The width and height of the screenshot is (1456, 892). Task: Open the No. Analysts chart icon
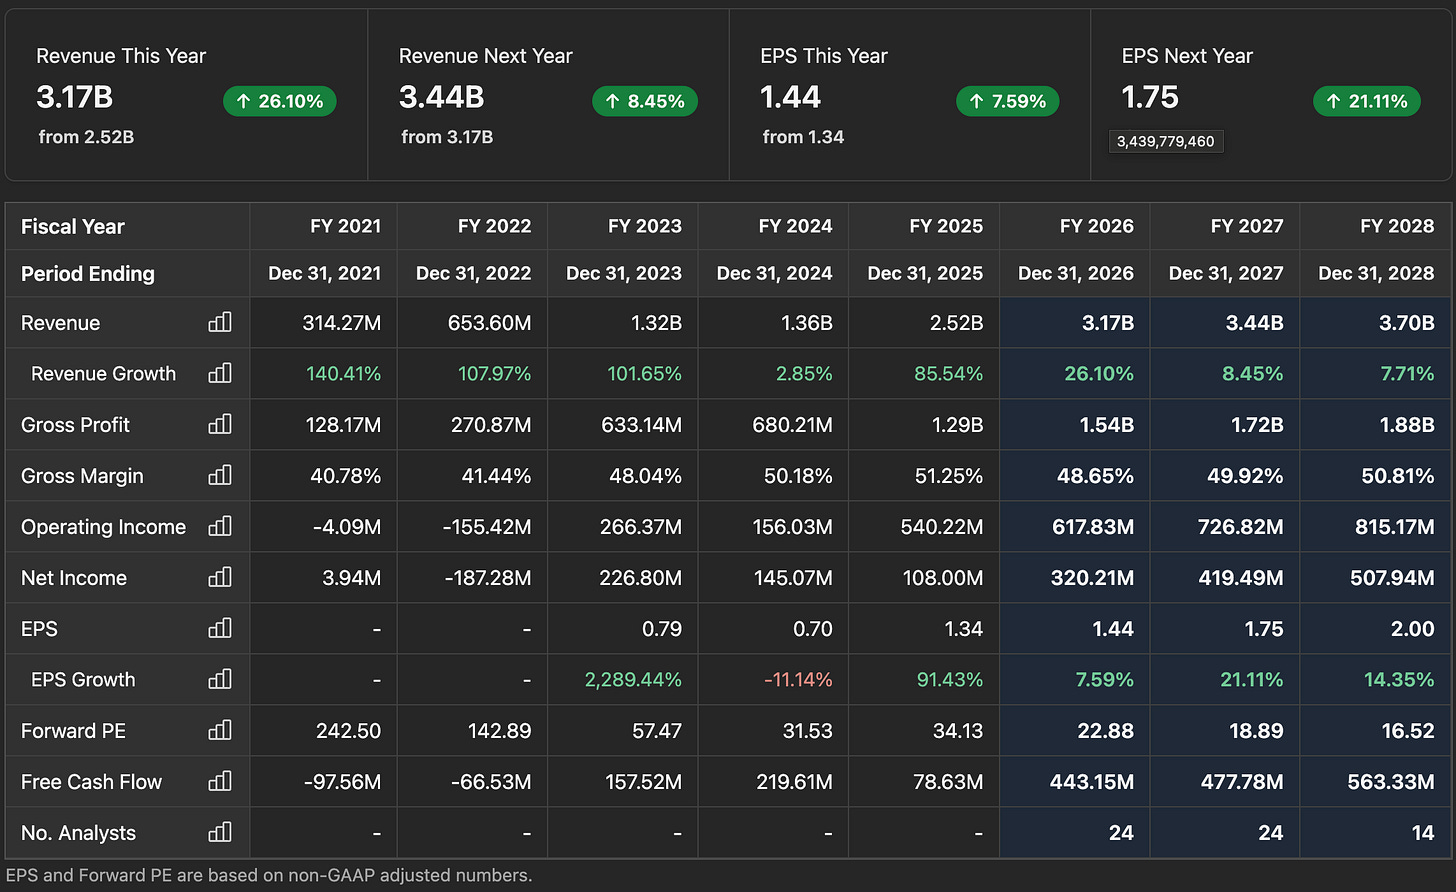pyautogui.click(x=220, y=832)
